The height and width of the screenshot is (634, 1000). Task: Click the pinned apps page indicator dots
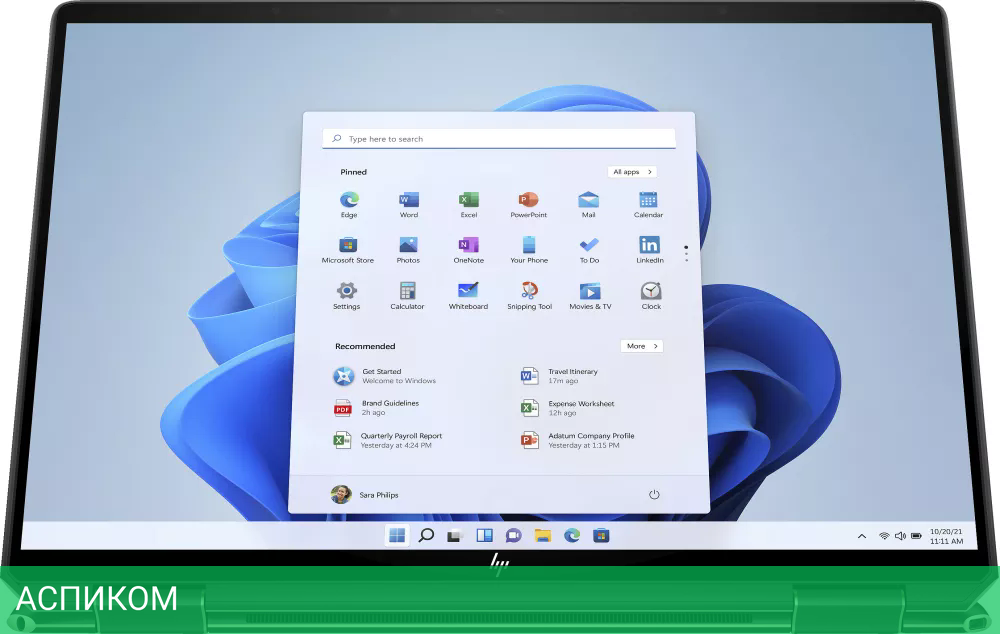(686, 253)
